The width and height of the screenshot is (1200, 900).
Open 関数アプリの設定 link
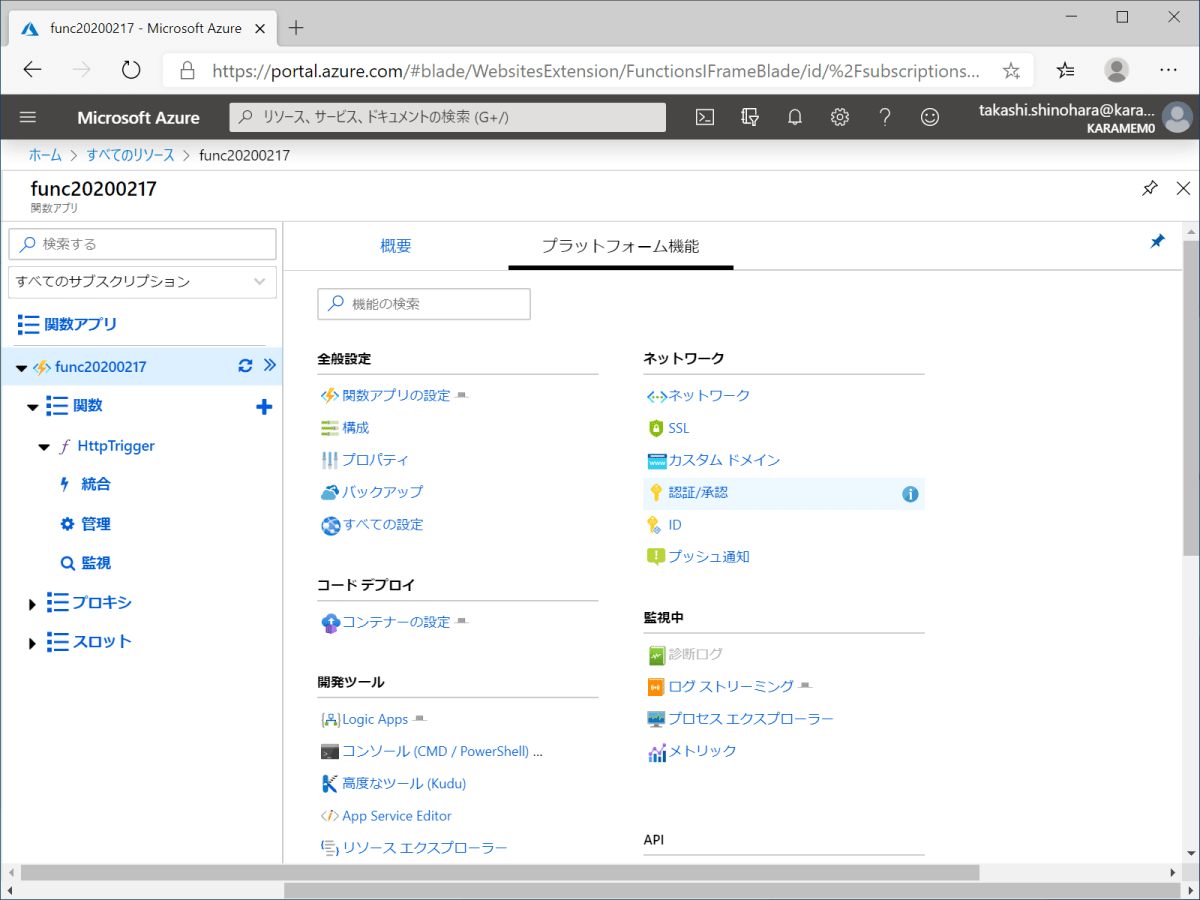pyautogui.click(x=396, y=395)
